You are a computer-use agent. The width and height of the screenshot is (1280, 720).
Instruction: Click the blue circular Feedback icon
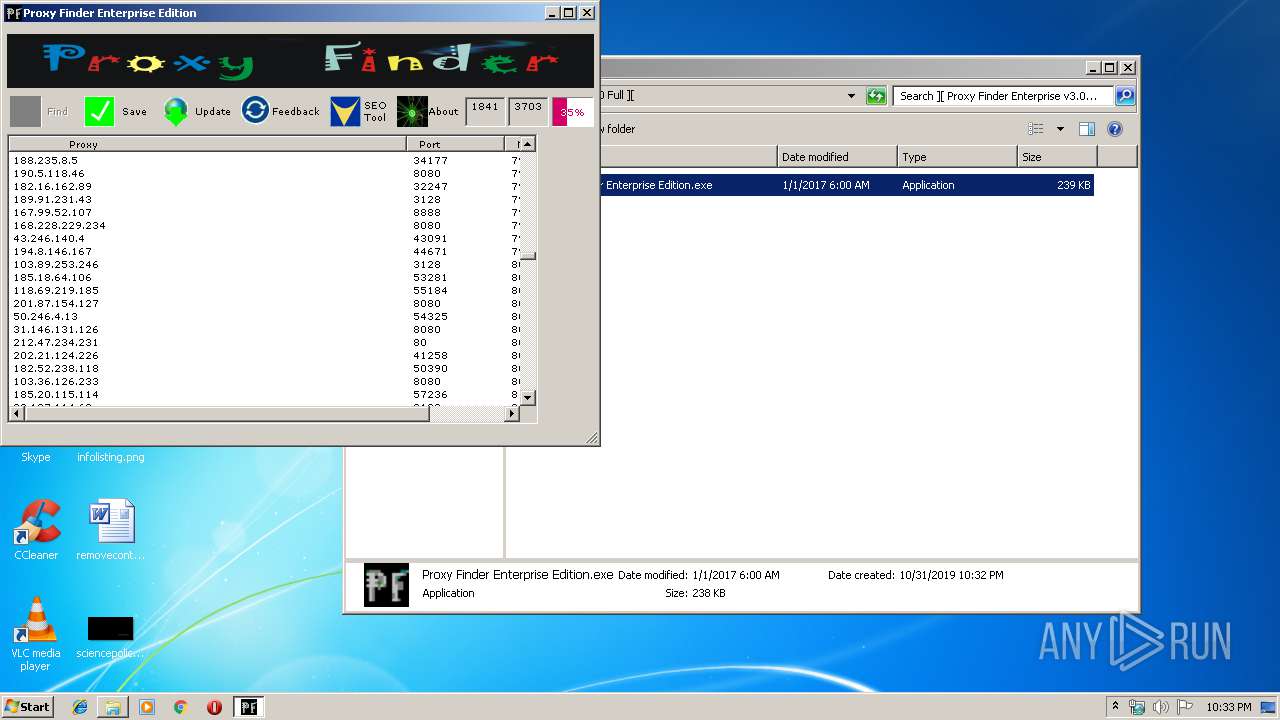pos(256,111)
